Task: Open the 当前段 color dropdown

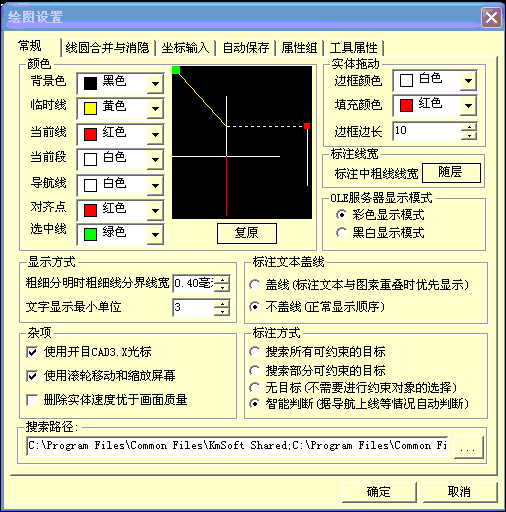Action: pyautogui.click(x=155, y=159)
